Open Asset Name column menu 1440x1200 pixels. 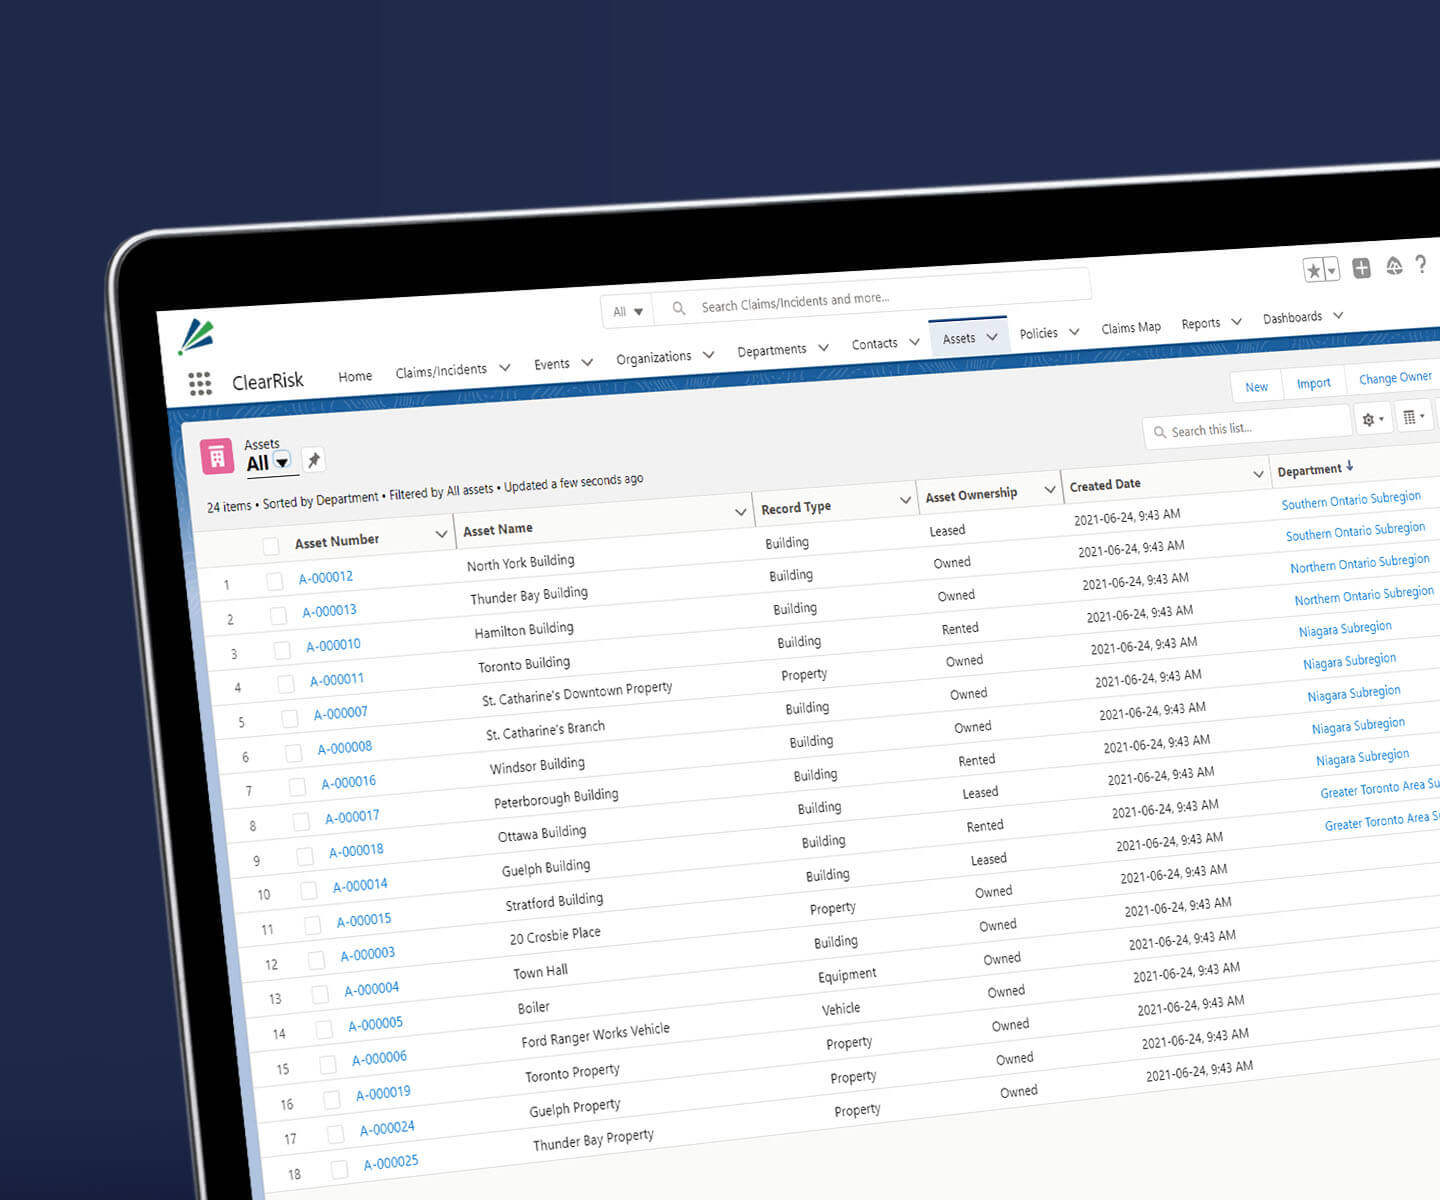[x=740, y=511]
